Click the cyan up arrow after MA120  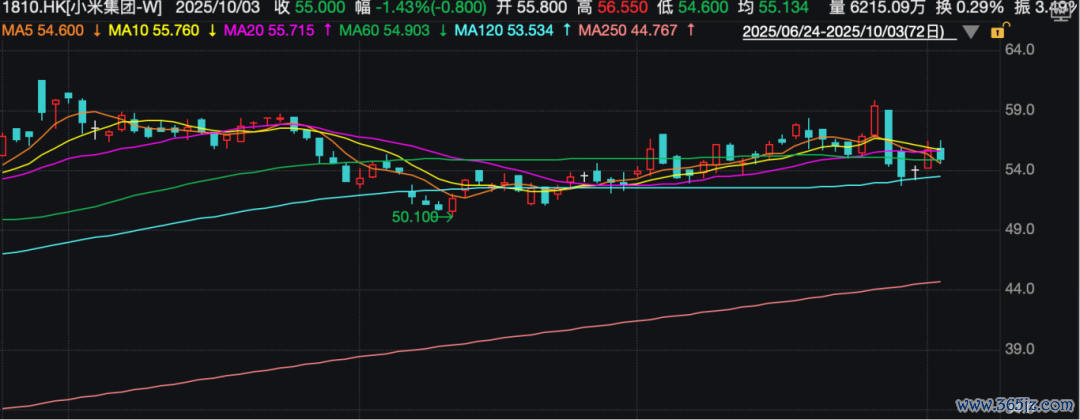567,31
